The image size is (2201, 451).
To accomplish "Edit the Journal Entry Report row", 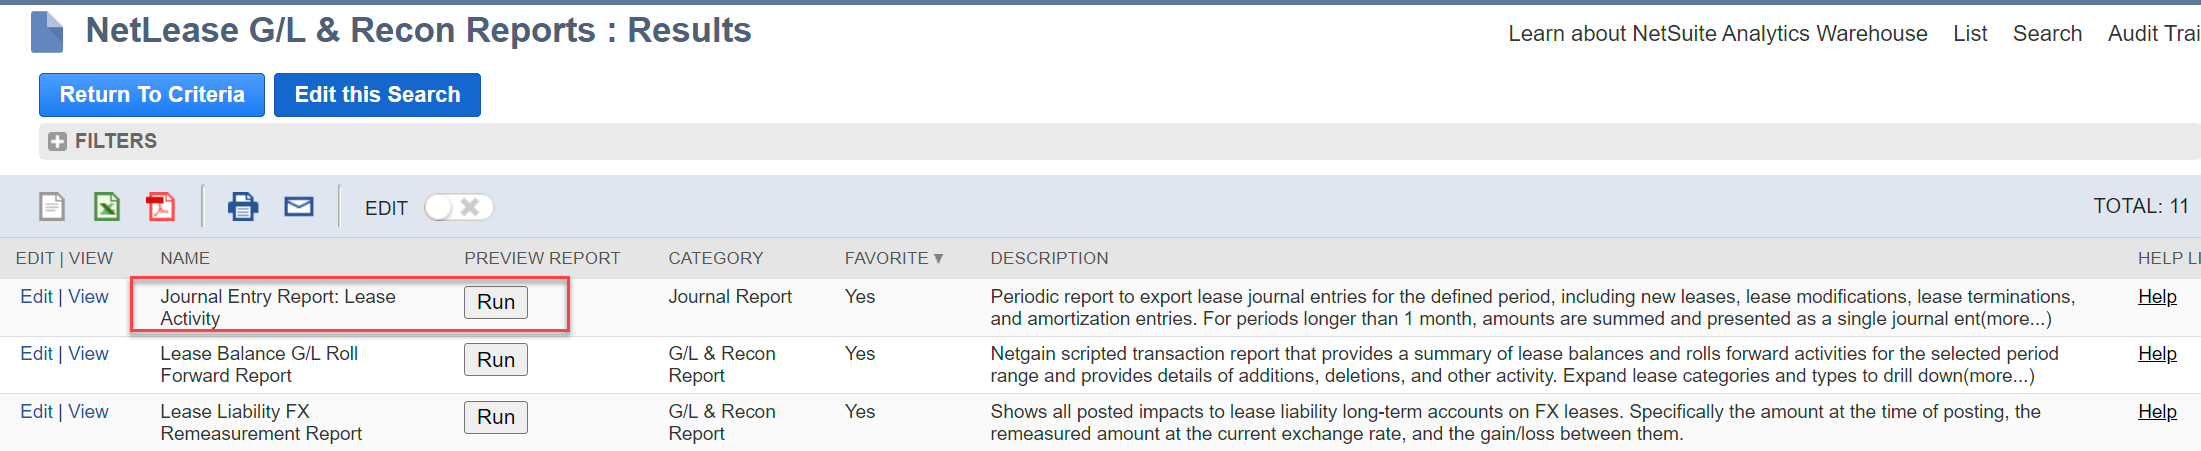I will tap(36, 297).
